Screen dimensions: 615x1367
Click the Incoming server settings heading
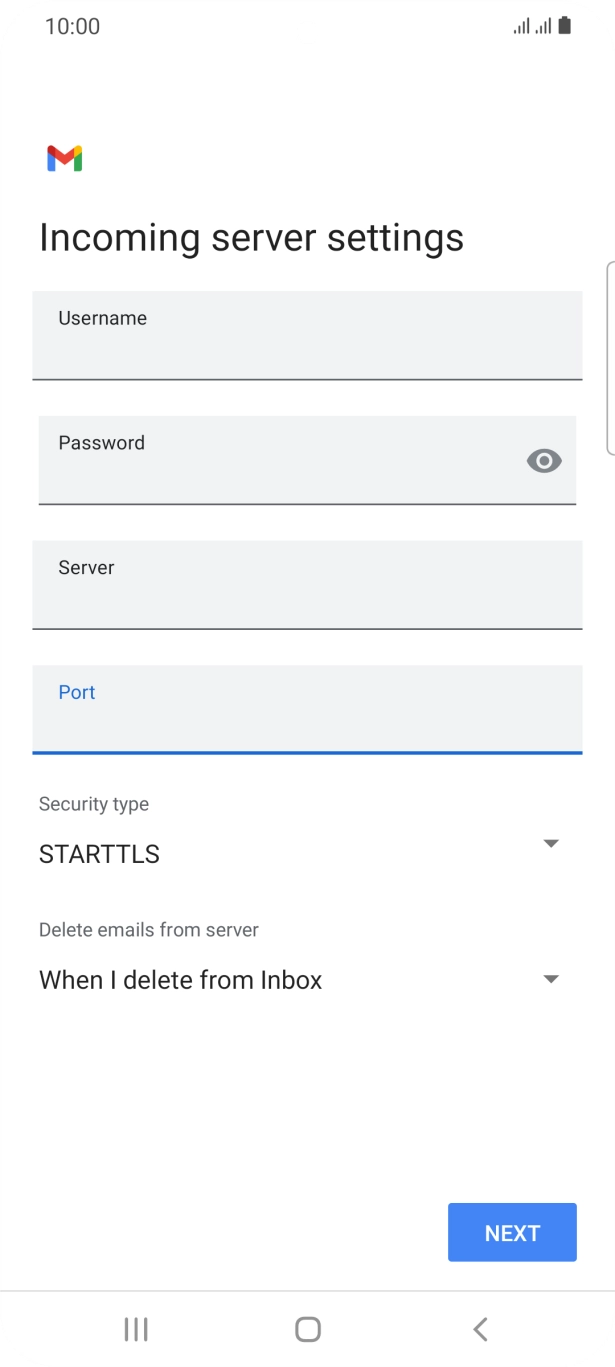[x=251, y=237]
